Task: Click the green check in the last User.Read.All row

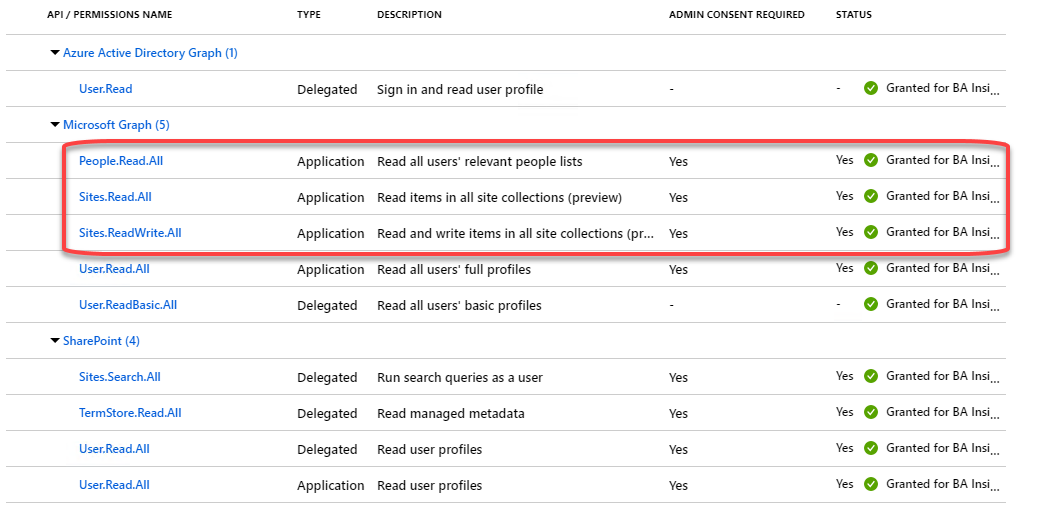Action: coord(871,484)
